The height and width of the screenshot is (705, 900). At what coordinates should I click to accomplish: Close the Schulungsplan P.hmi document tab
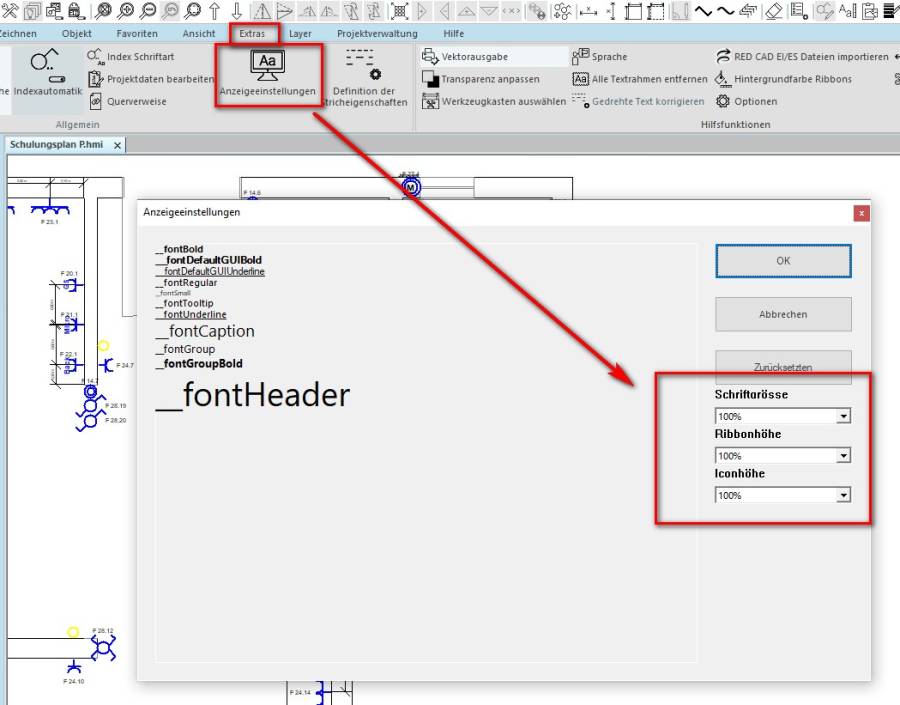coord(117,145)
